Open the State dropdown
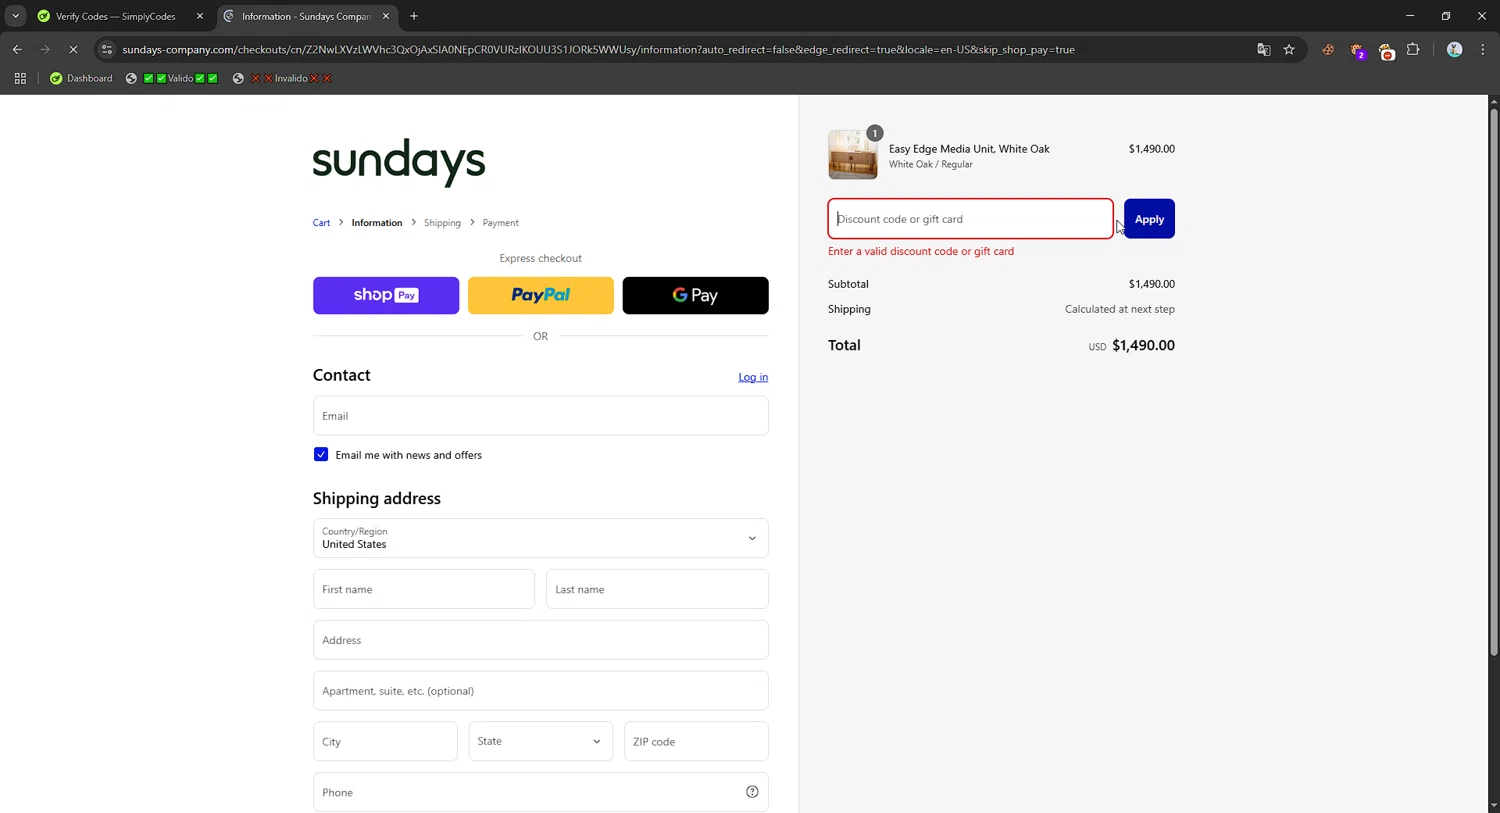1500x813 pixels. pyautogui.click(x=541, y=741)
